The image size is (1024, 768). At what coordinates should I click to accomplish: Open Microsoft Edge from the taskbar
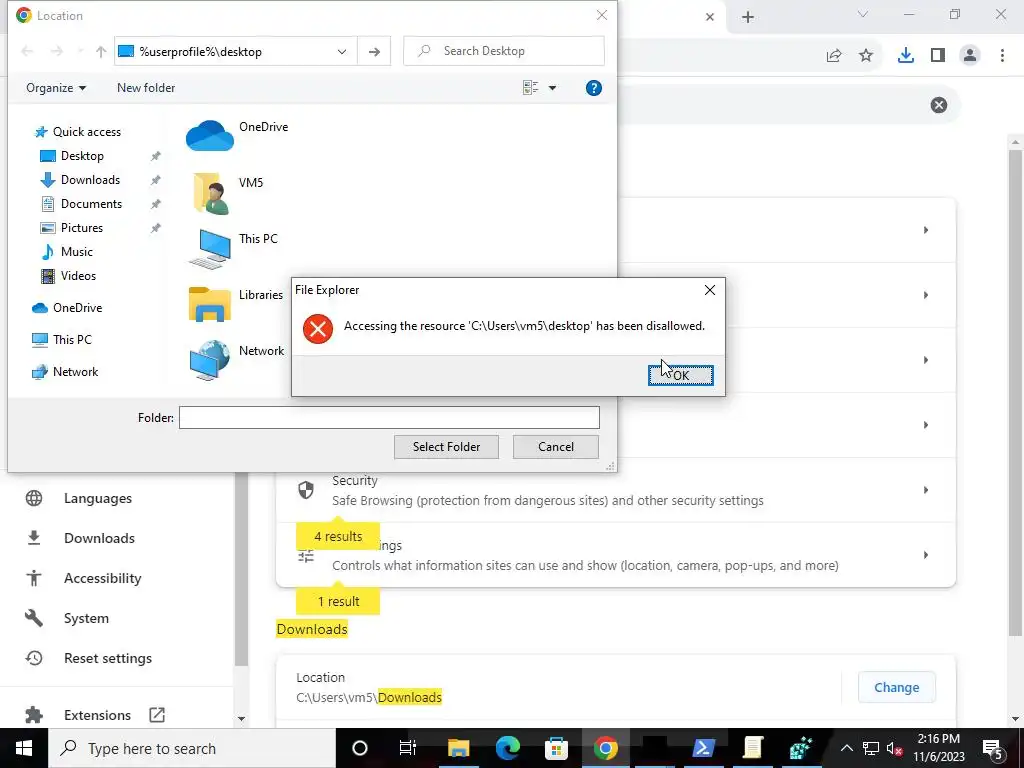point(507,748)
